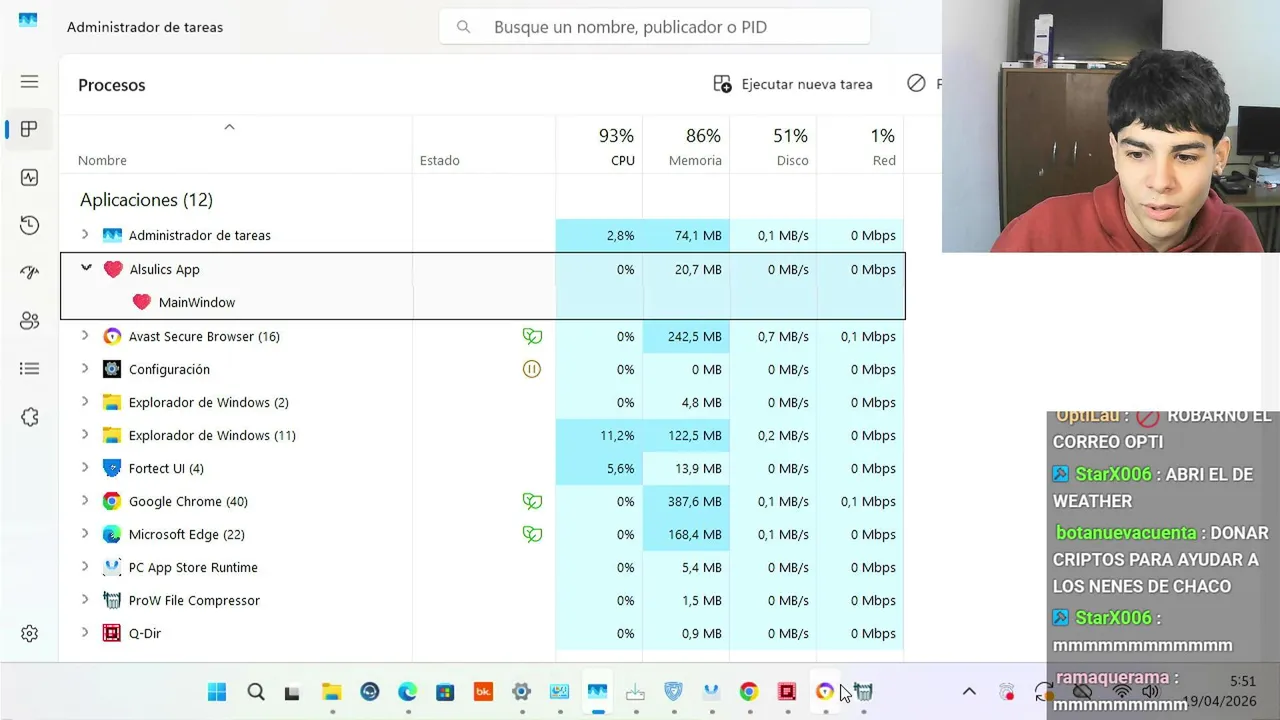Sort by Memoria 86% column header
1280x720 pixels.
click(686, 145)
